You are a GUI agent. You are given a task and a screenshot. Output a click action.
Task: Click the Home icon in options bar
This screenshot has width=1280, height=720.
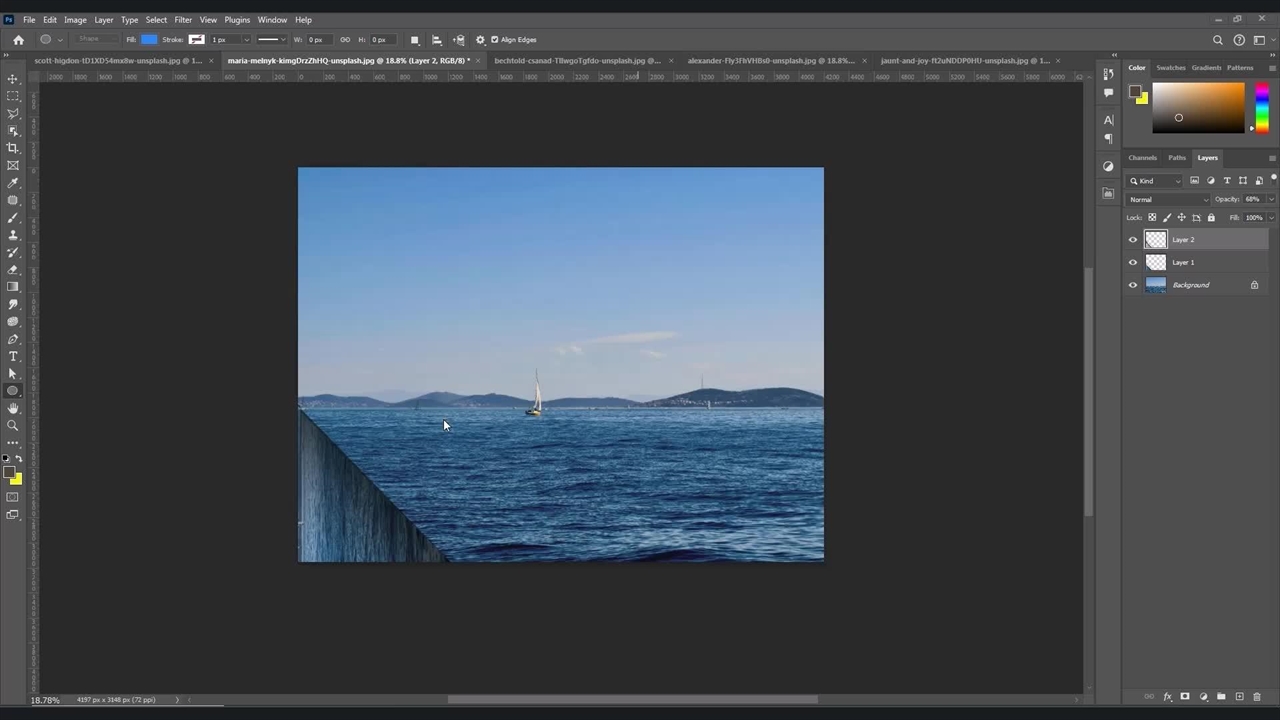point(18,40)
